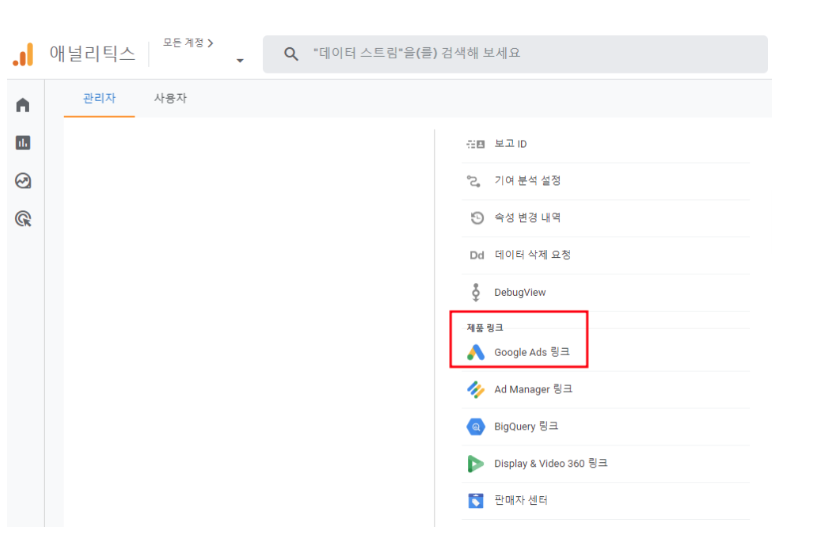Switch to the 사용자 tab
This screenshot has height=533, width=835.
[170, 98]
